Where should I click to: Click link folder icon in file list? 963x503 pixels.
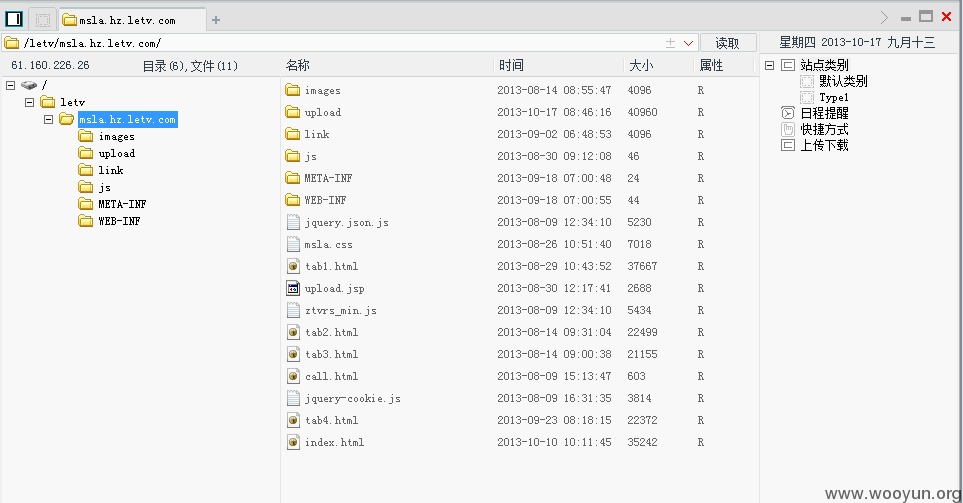(x=293, y=134)
